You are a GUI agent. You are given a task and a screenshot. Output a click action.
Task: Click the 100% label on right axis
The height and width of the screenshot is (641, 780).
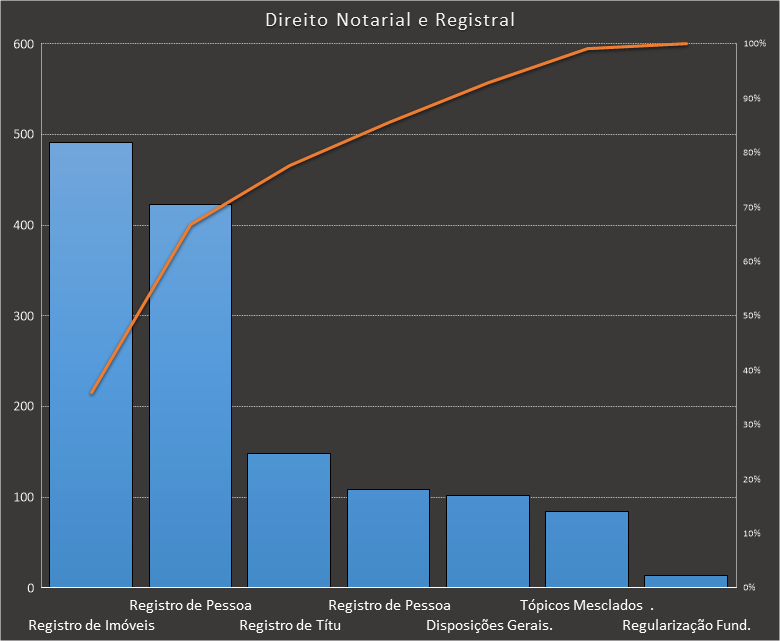[x=754, y=44]
